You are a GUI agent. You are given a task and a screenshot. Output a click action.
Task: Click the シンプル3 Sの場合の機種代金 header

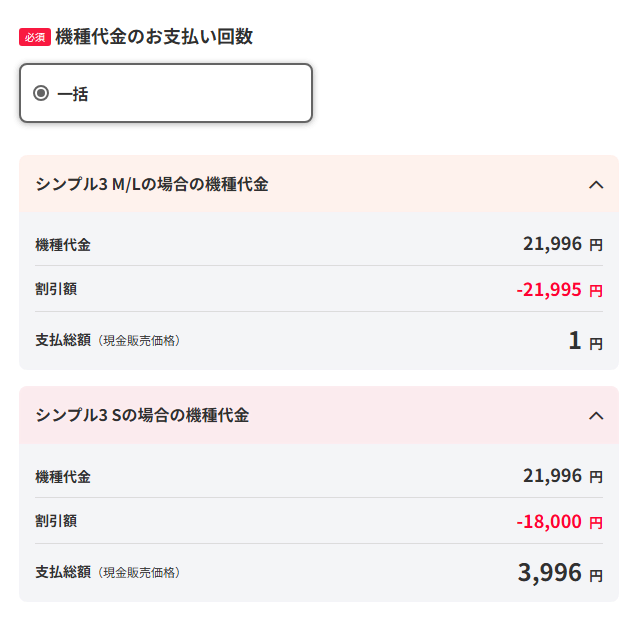(x=319, y=415)
